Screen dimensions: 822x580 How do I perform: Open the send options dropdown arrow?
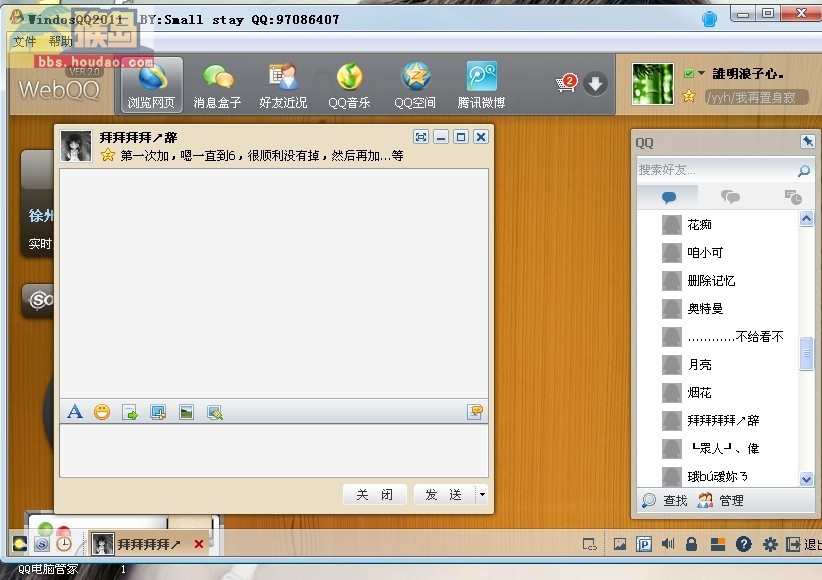pyautogui.click(x=482, y=494)
